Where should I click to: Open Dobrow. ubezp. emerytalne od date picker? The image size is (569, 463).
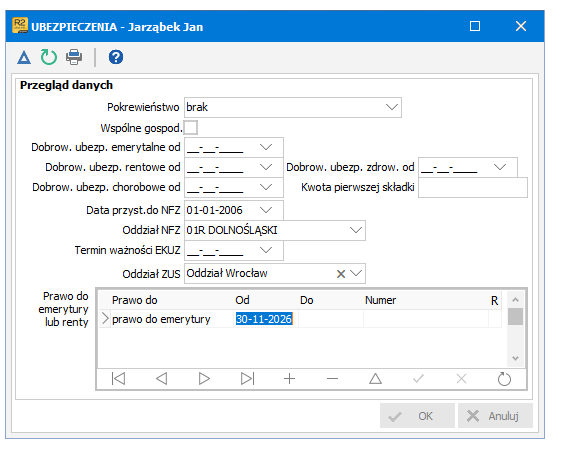[266, 147]
